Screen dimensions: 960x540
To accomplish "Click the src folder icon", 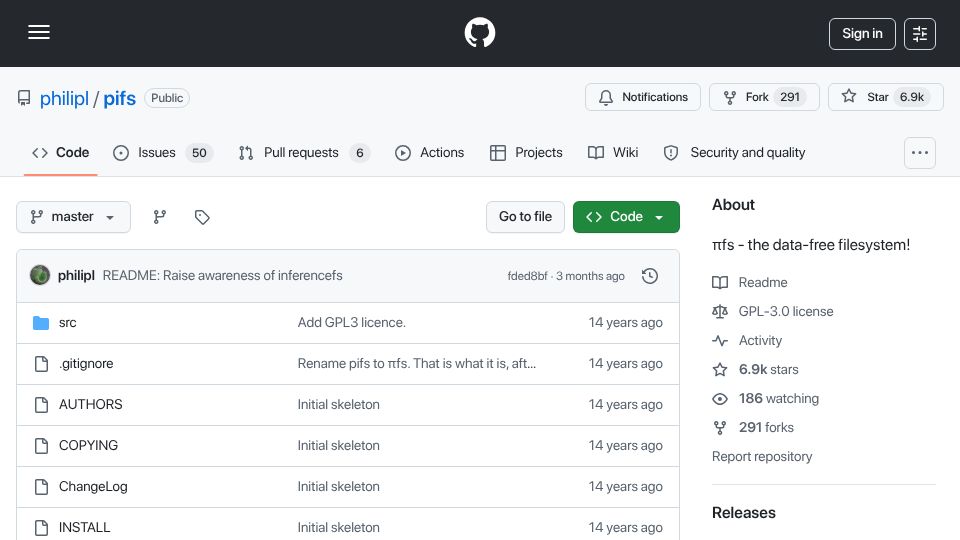I will tap(41, 323).
